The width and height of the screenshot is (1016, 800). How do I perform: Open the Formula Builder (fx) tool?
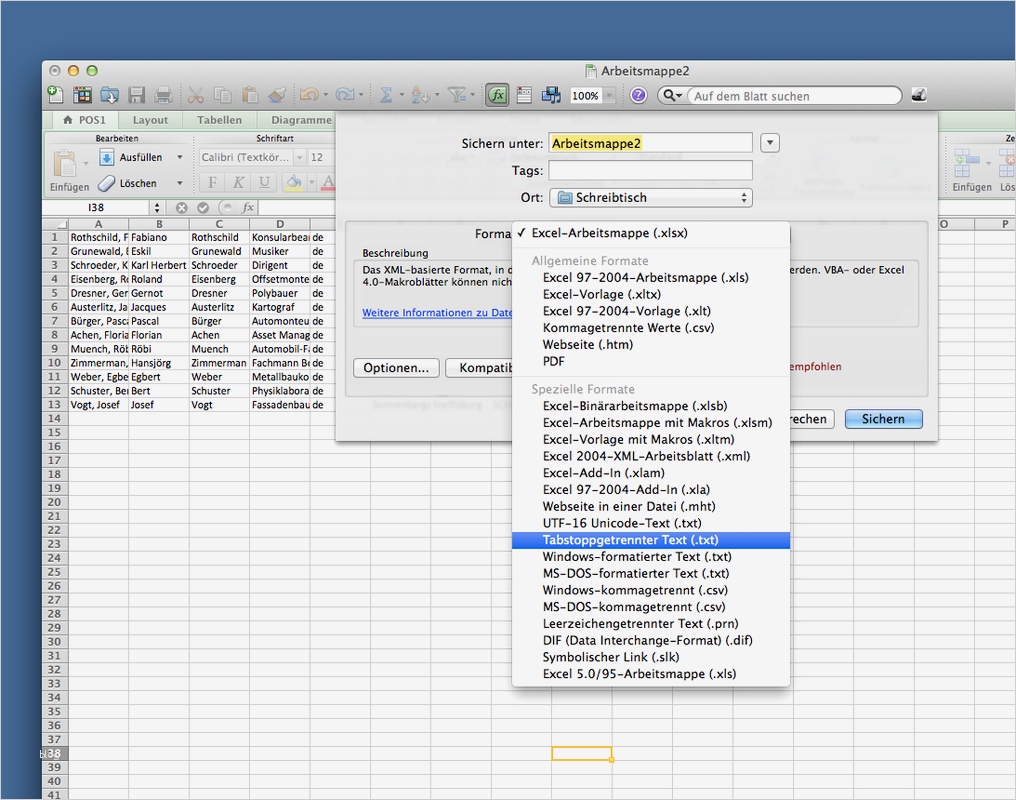coord(497,95)
